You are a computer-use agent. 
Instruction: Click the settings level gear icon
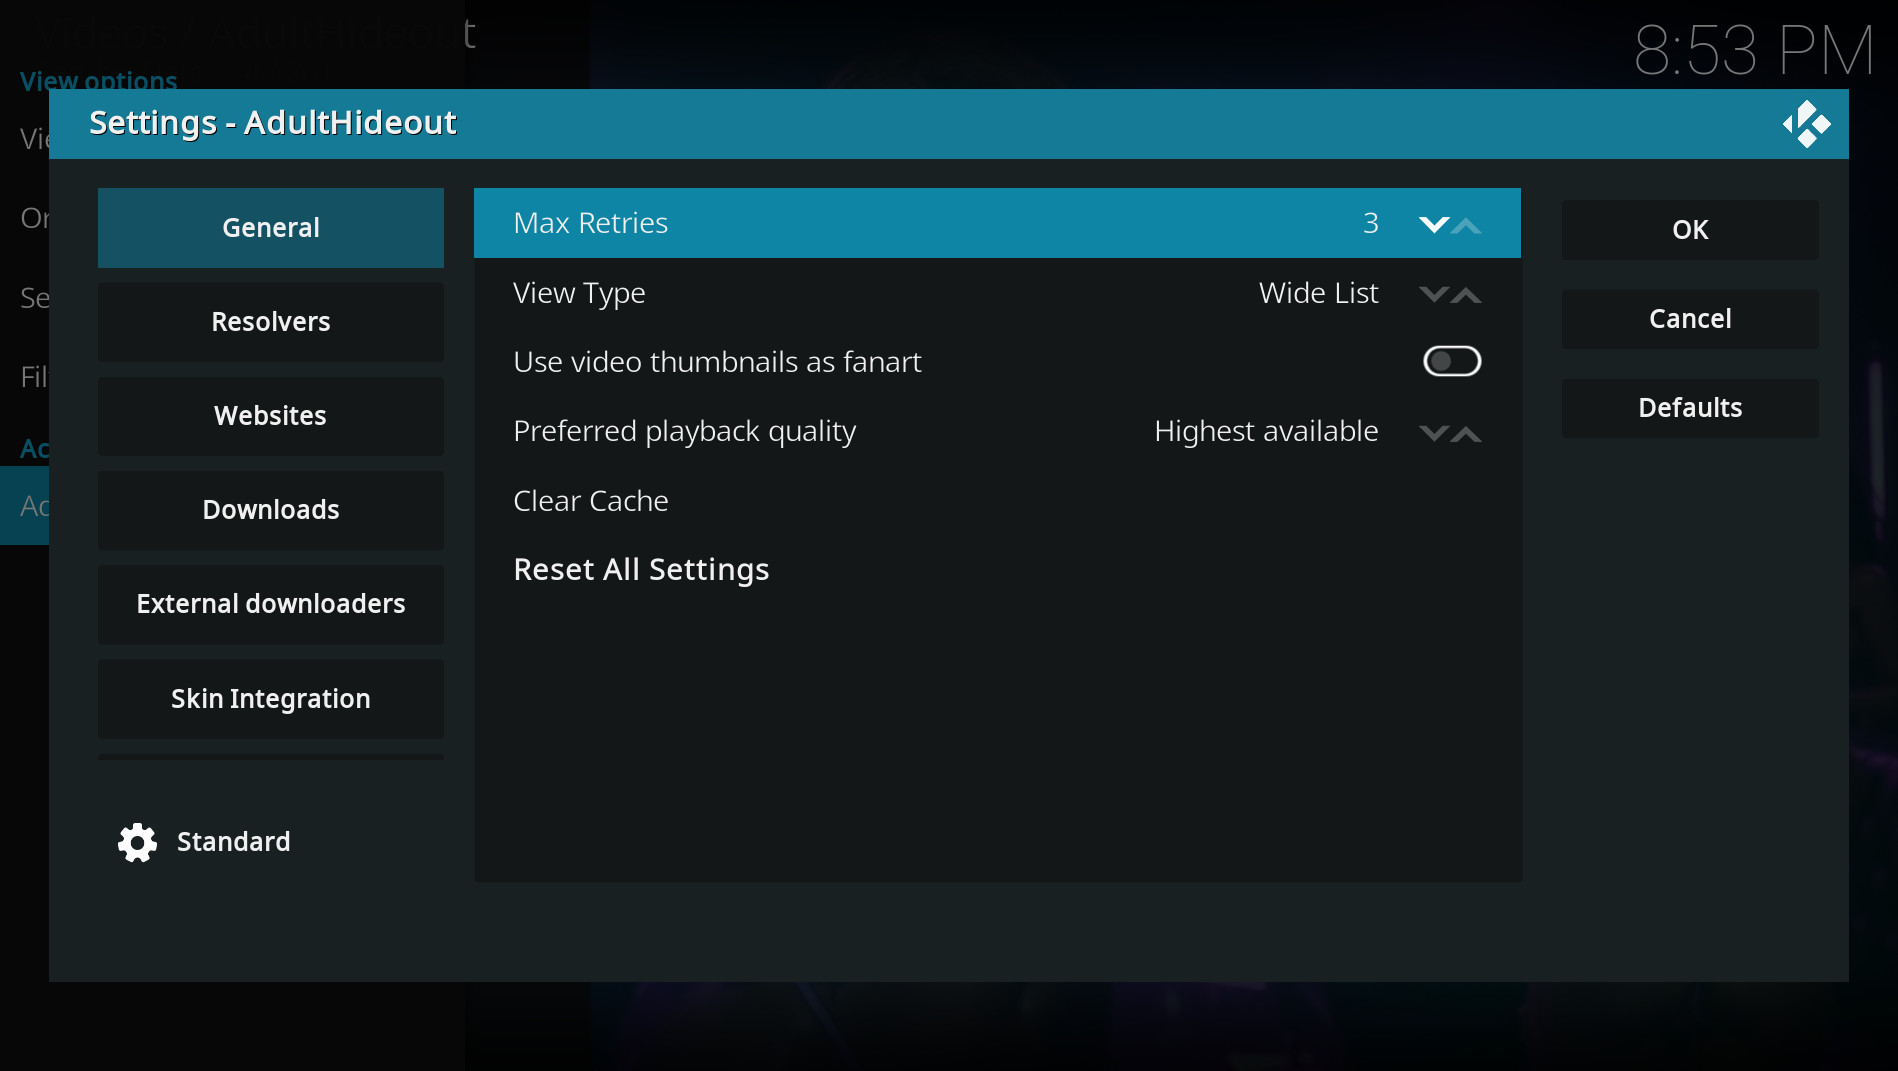(x=137, y=843)
